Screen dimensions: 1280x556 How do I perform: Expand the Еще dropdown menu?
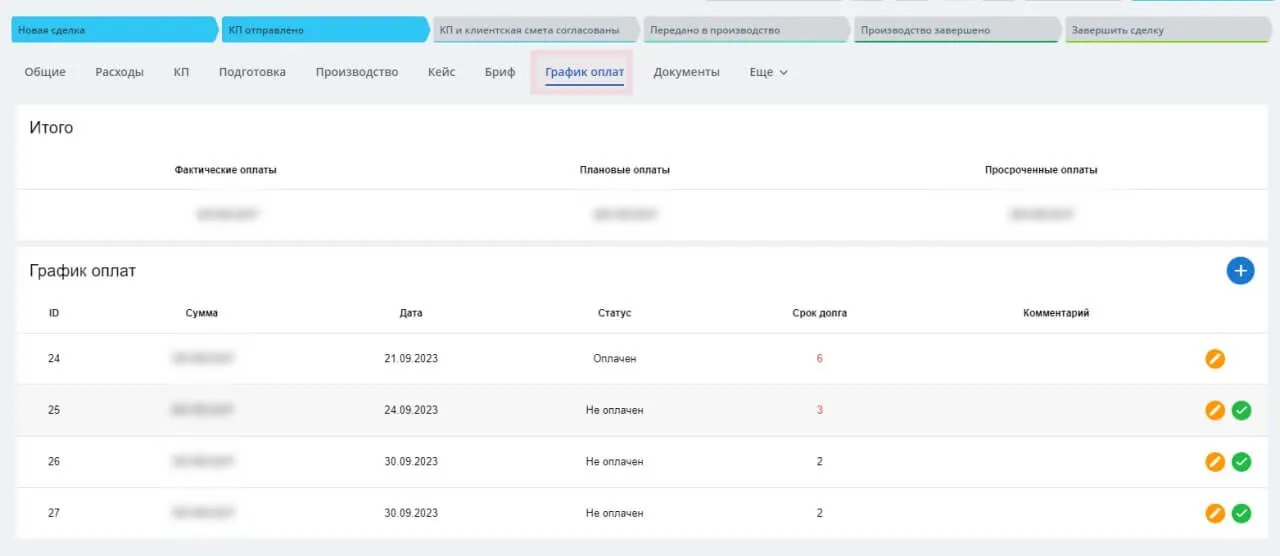coord(768,72)
